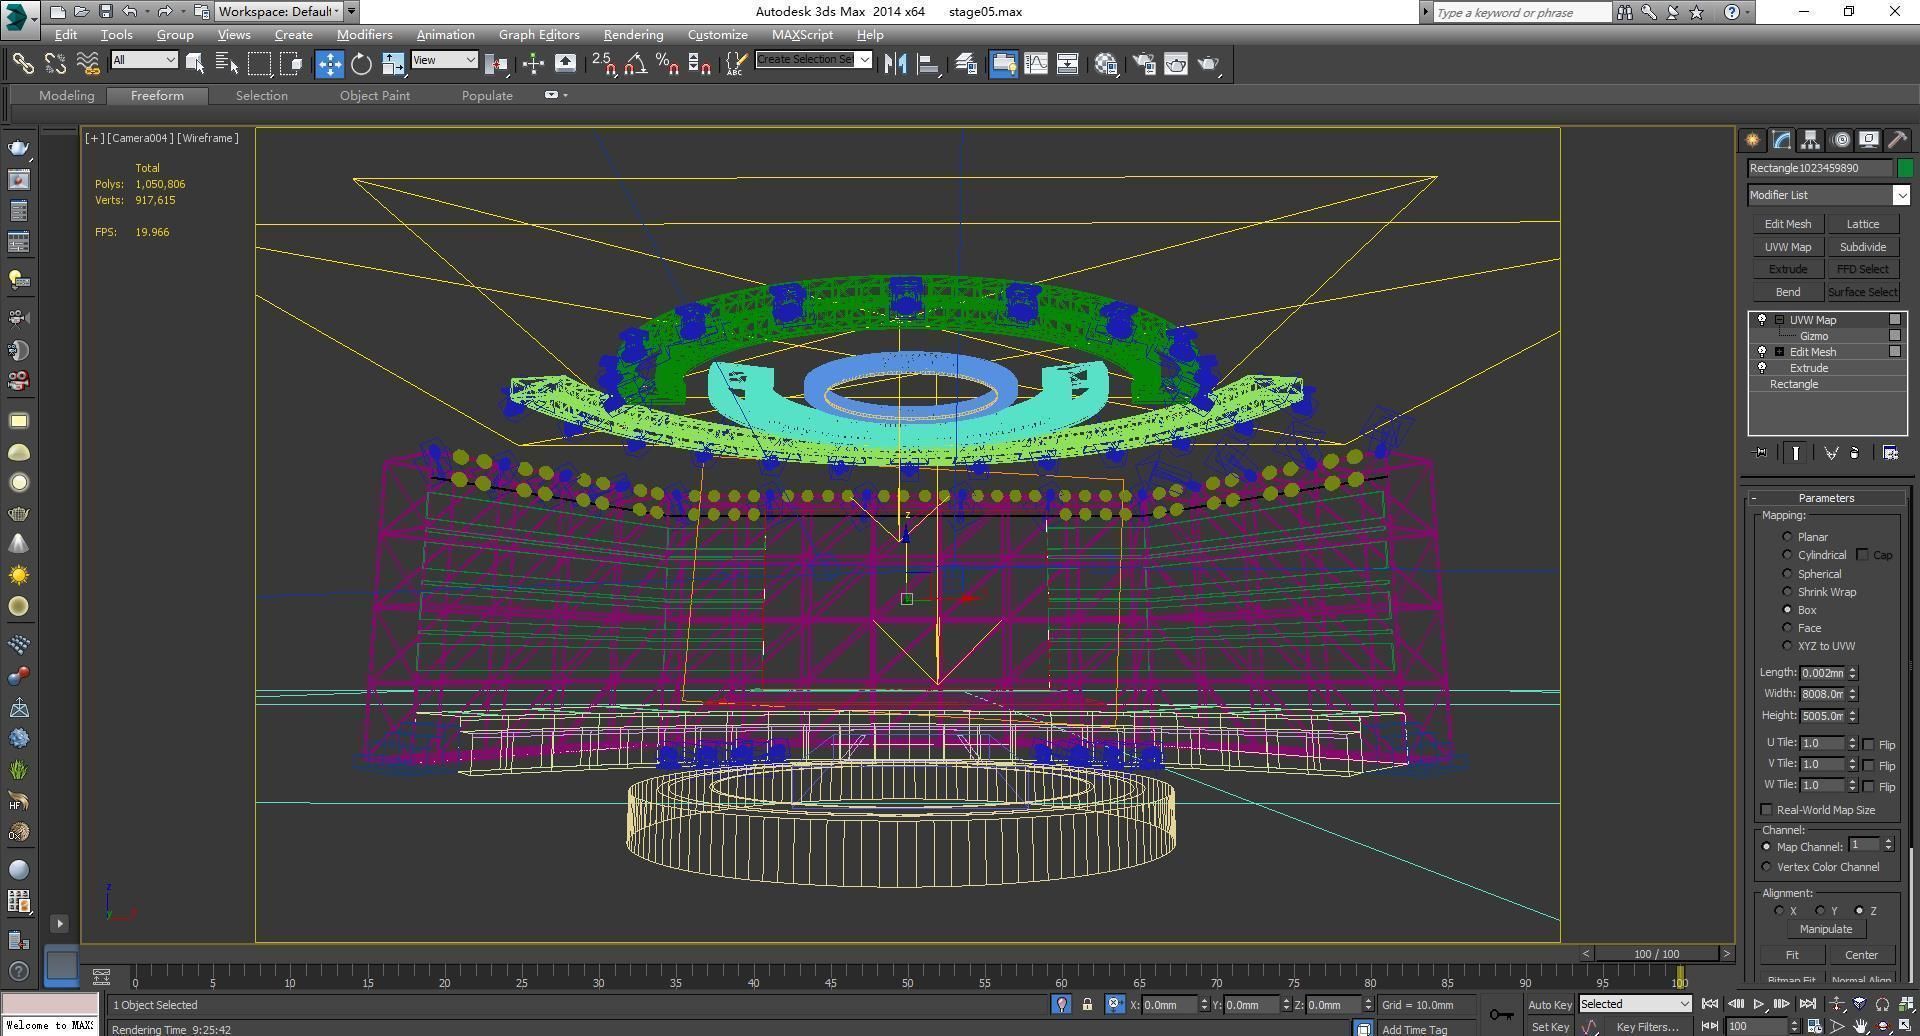Click the Pin Stack icon
The image size is (1920, 1036).
1761,453
